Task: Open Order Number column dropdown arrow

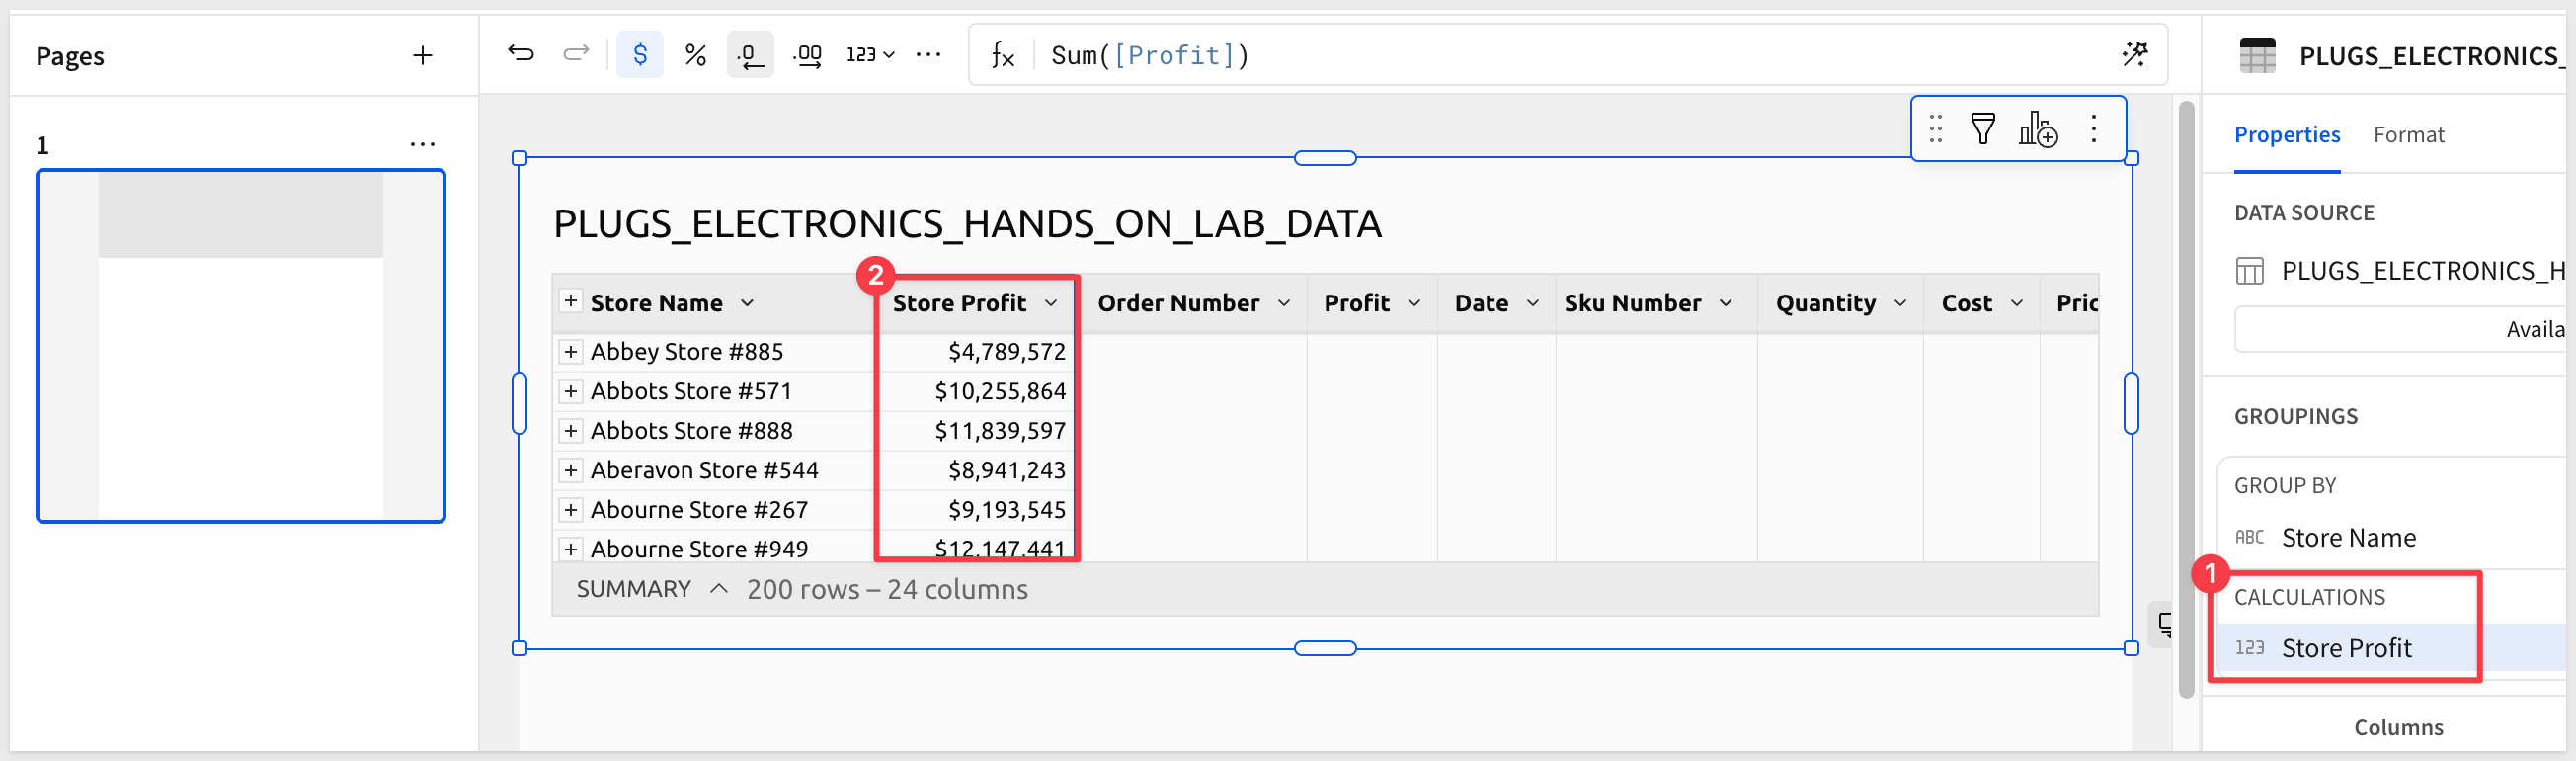Action: tap(1284, 303)
